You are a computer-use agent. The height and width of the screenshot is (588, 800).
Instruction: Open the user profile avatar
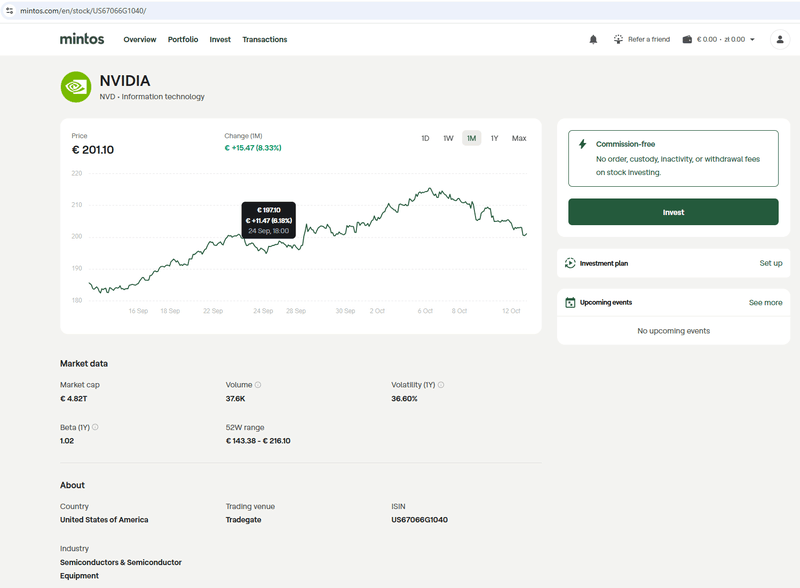point(780,39)
